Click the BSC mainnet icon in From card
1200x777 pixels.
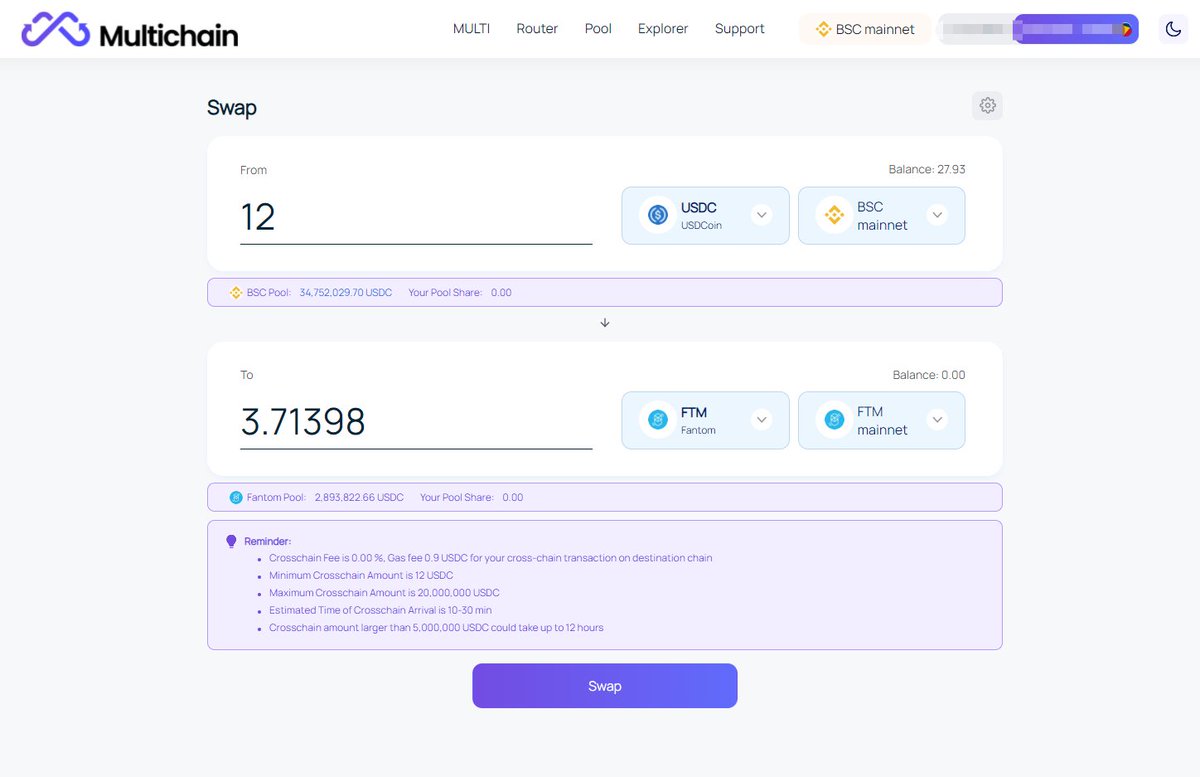833,214
